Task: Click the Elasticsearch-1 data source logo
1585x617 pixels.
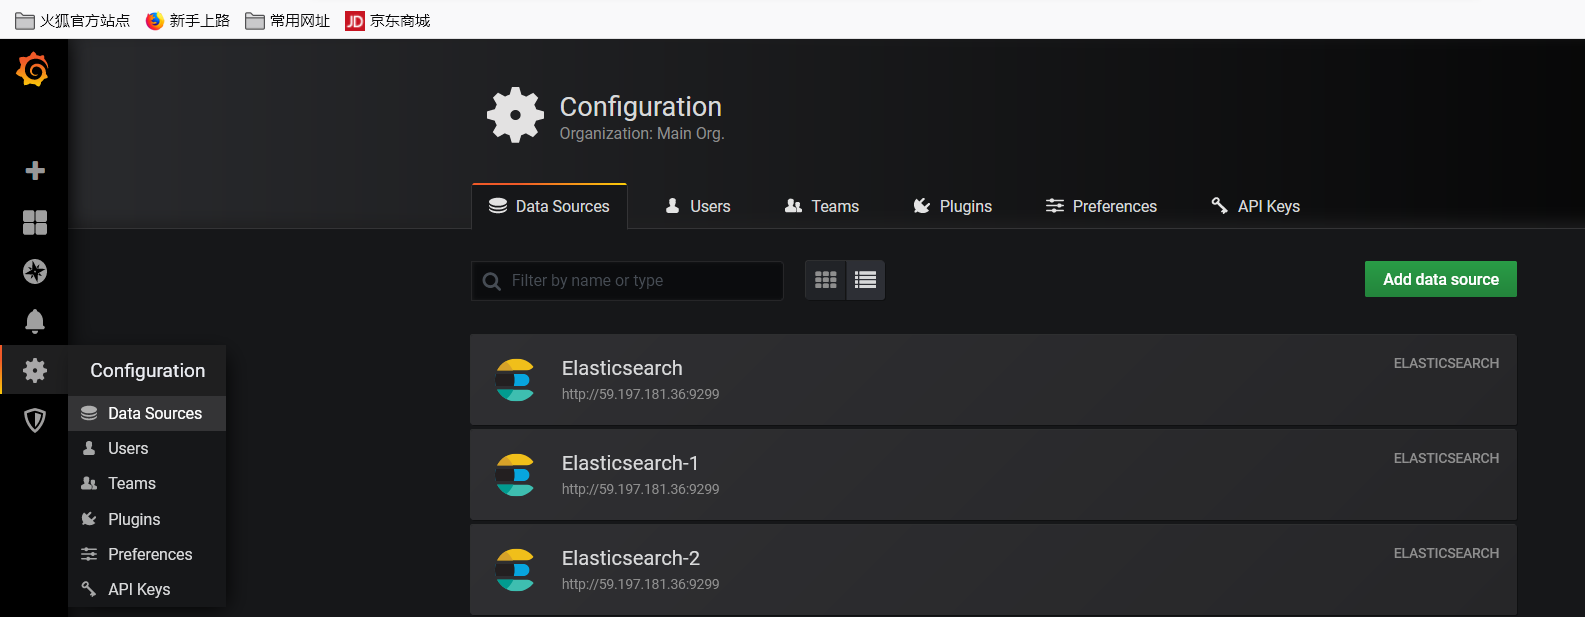Action: click(515, 475)
